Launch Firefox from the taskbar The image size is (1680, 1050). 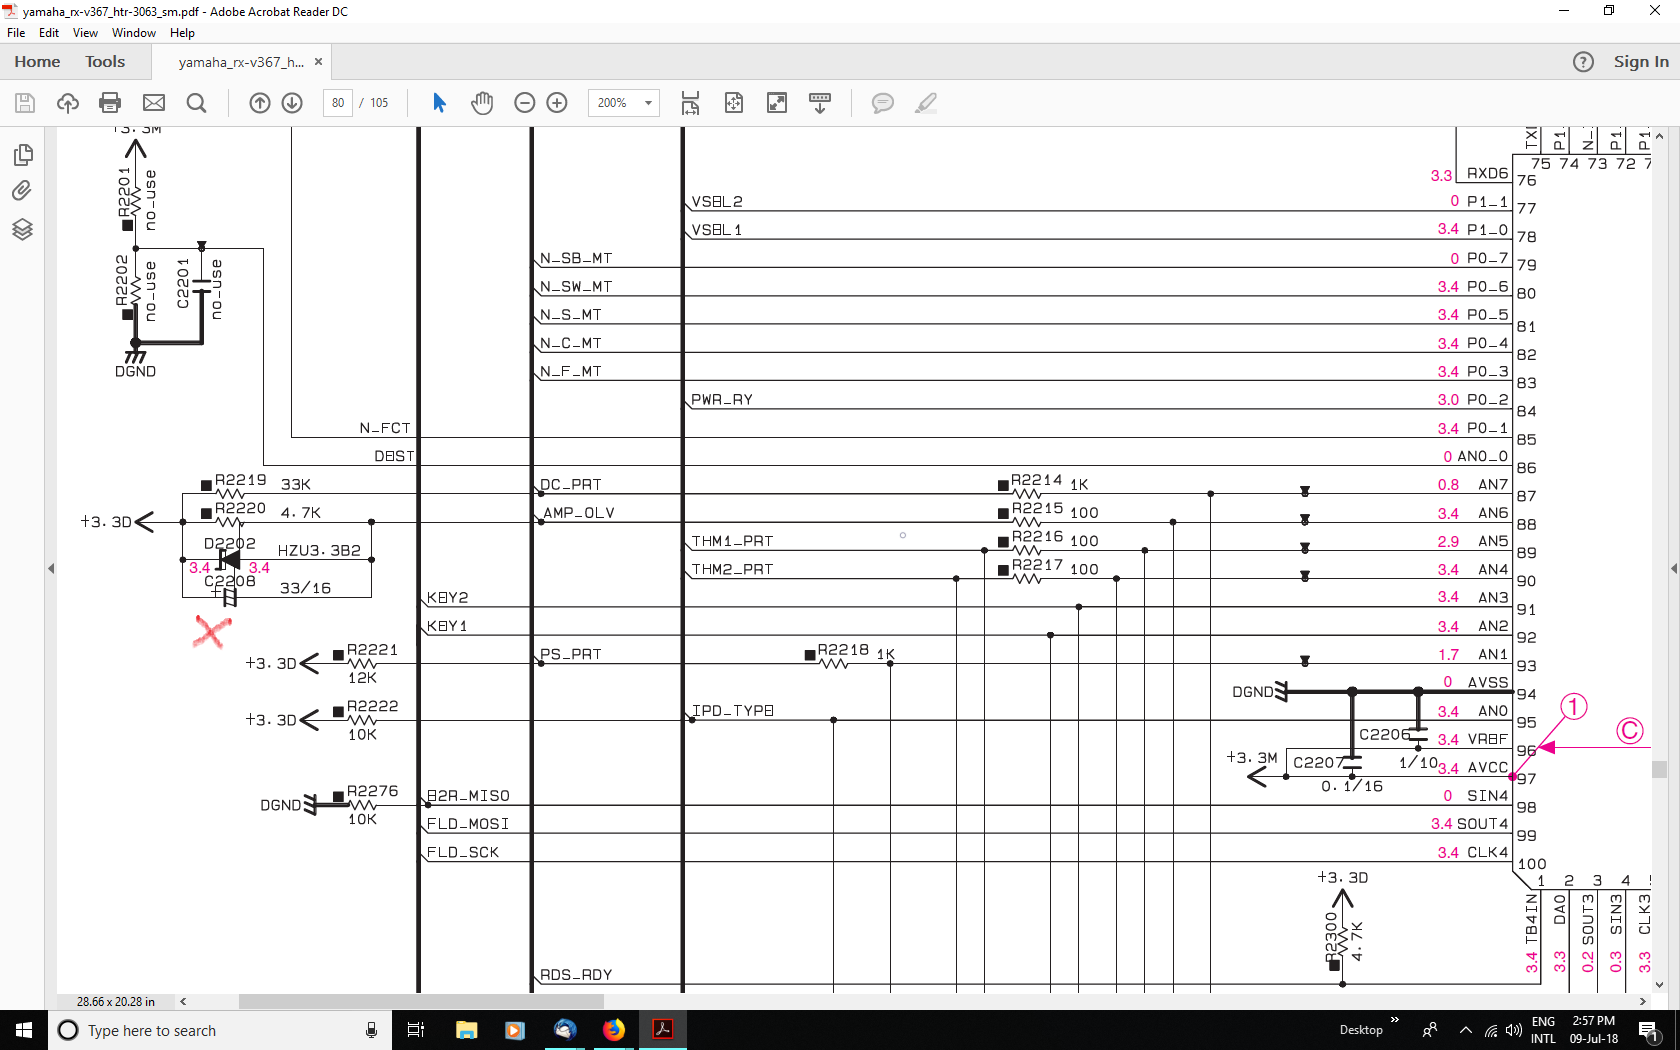click(x=614, y=1030)
